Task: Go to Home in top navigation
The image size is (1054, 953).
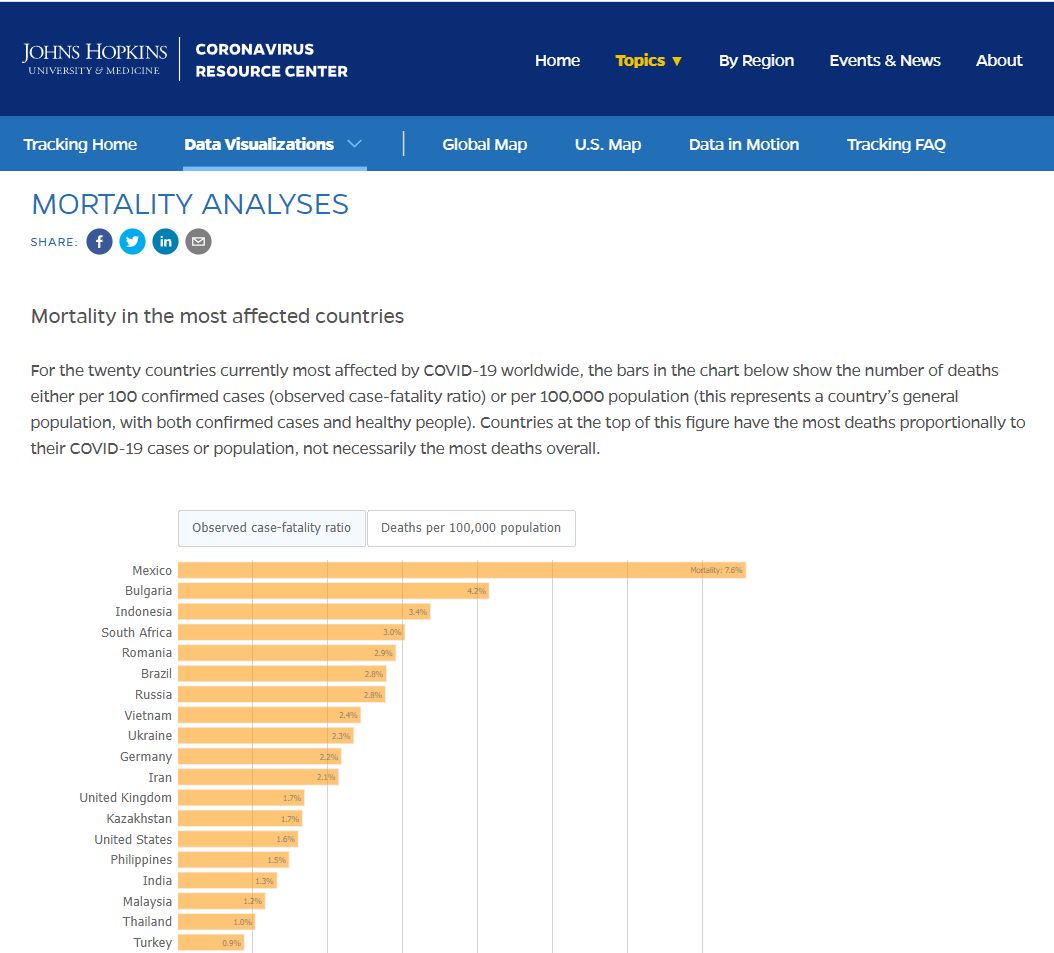Action: (x=557, y=60)
